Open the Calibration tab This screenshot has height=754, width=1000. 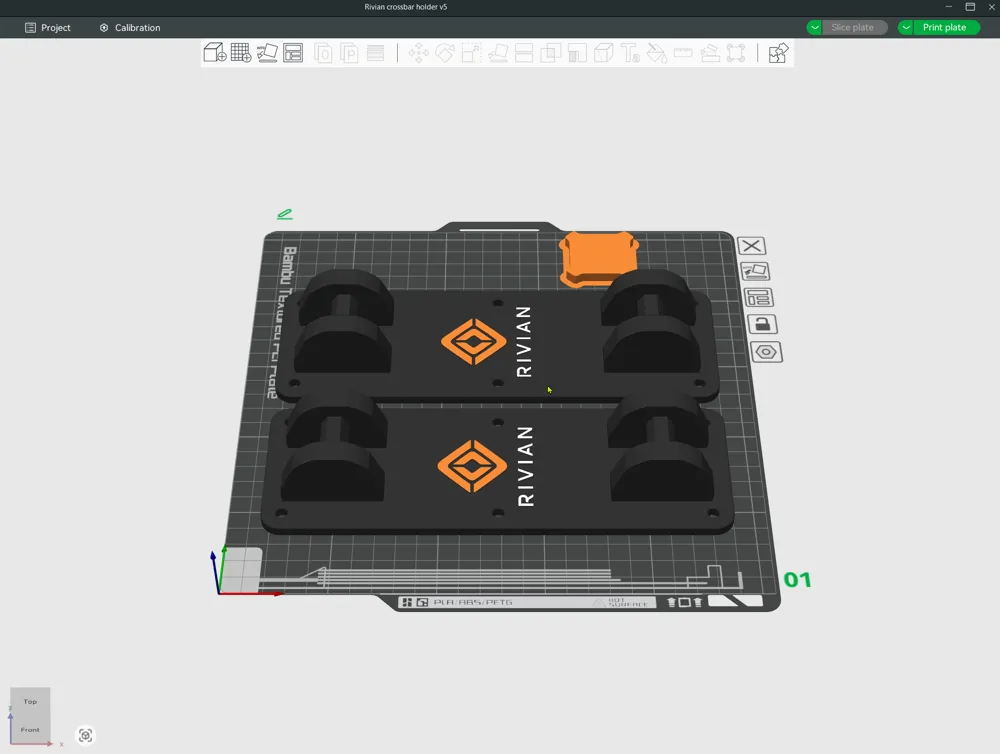(130, 27)
